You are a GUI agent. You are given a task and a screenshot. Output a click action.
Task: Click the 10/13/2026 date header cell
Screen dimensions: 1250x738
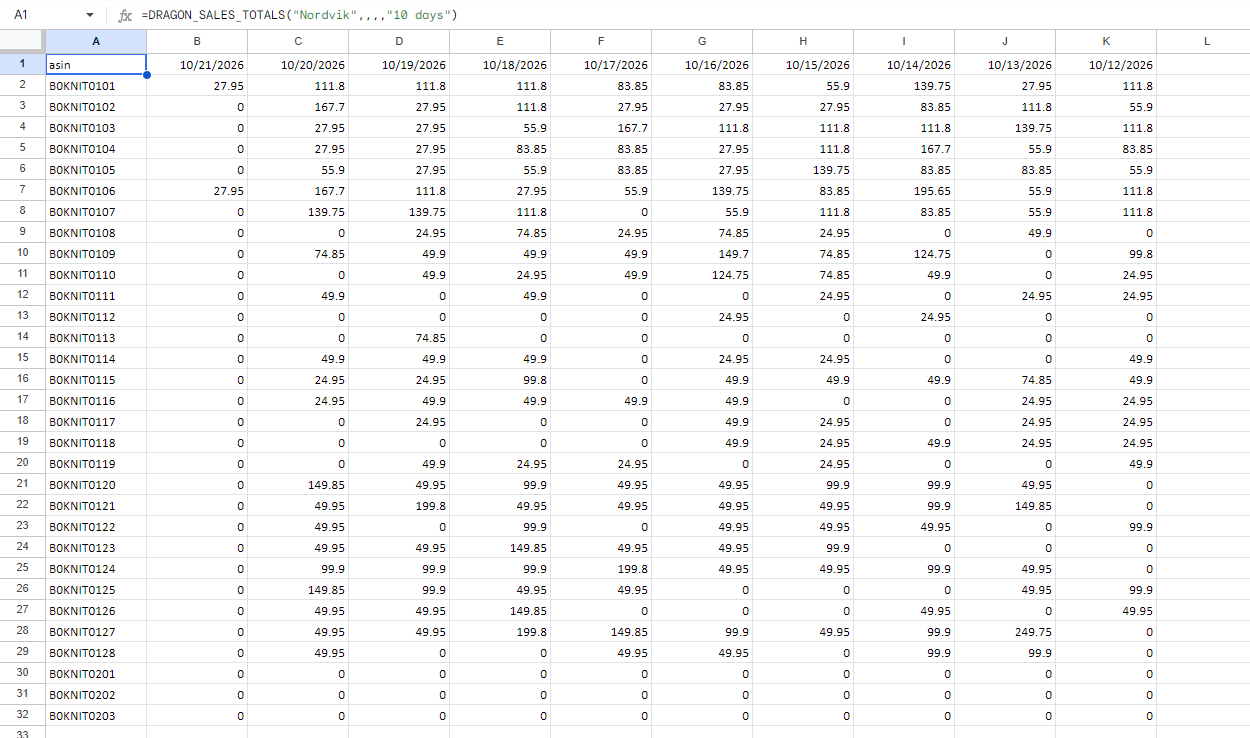(x=1005, y=64)
